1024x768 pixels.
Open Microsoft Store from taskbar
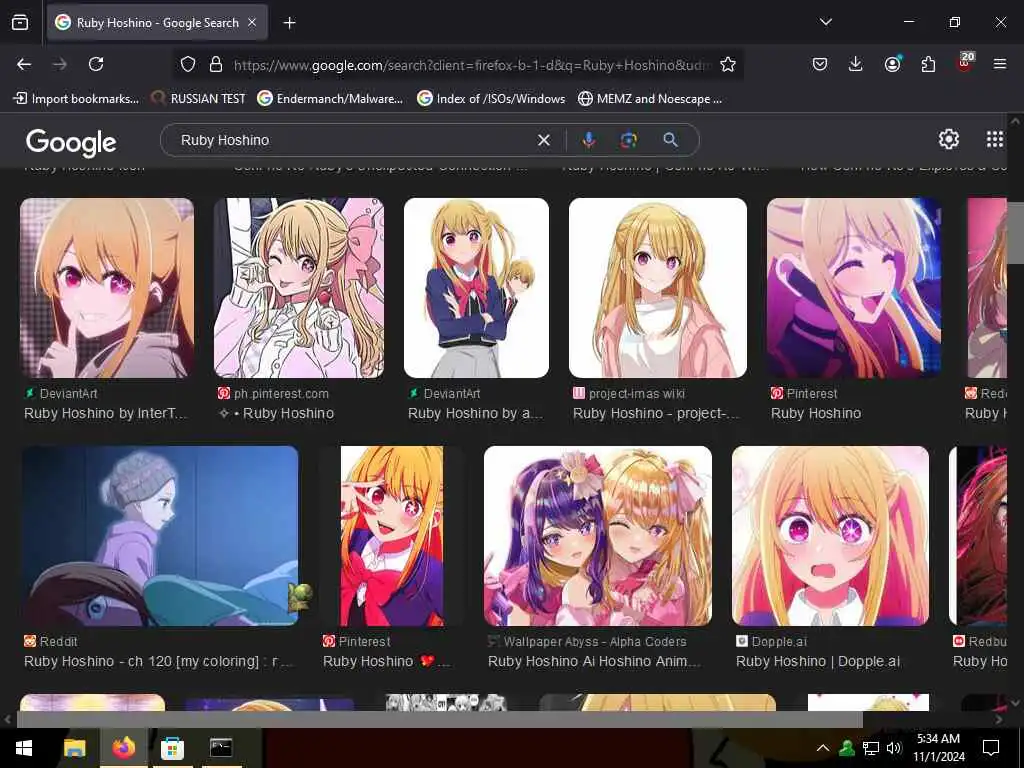point(172,748)
